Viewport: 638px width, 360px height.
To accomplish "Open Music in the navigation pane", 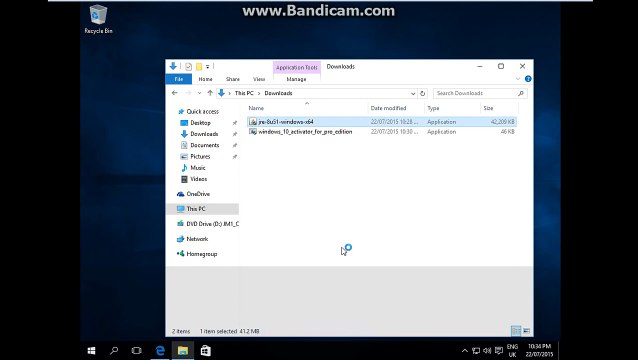I will tap(198, 168).
